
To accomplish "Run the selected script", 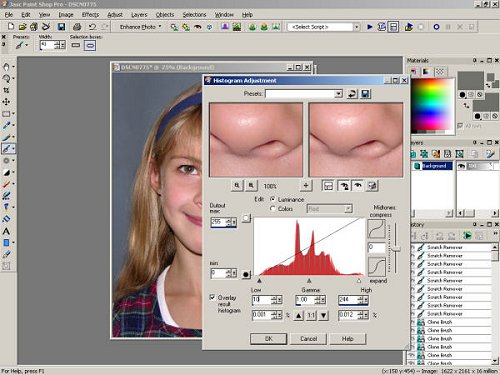I will click(370, 27).
